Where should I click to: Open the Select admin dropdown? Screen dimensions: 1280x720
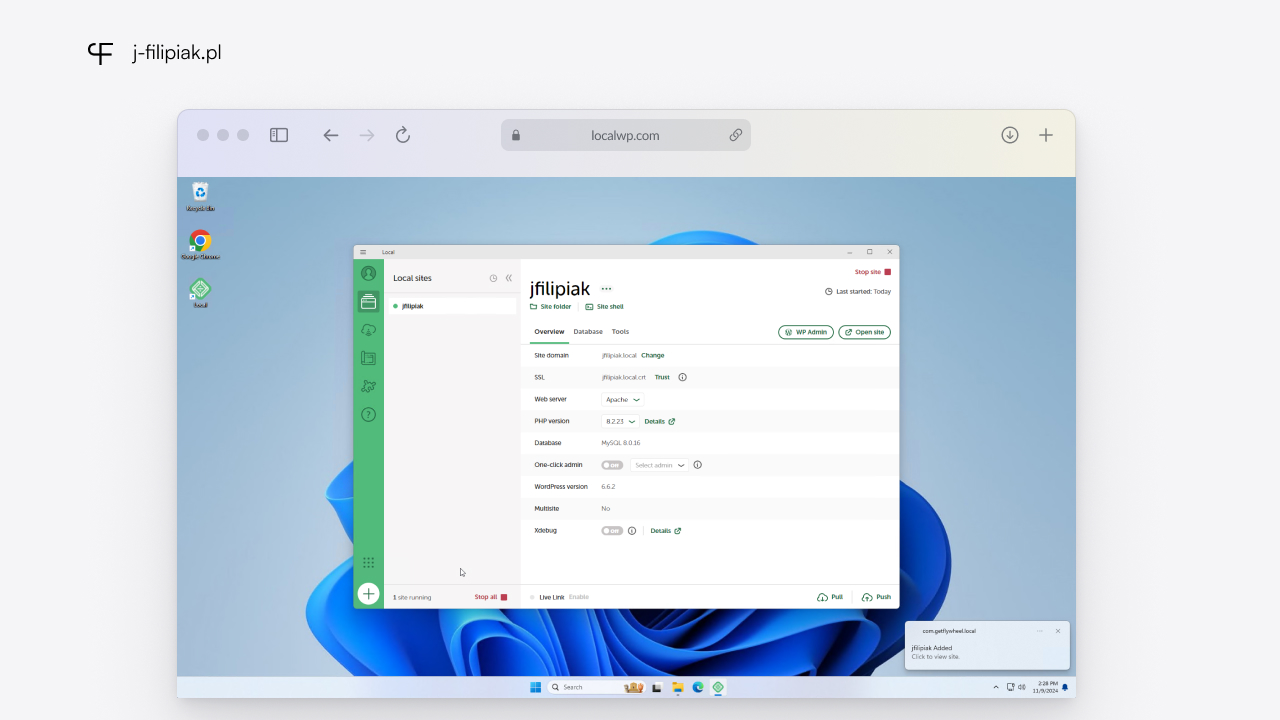coord(659,465)
